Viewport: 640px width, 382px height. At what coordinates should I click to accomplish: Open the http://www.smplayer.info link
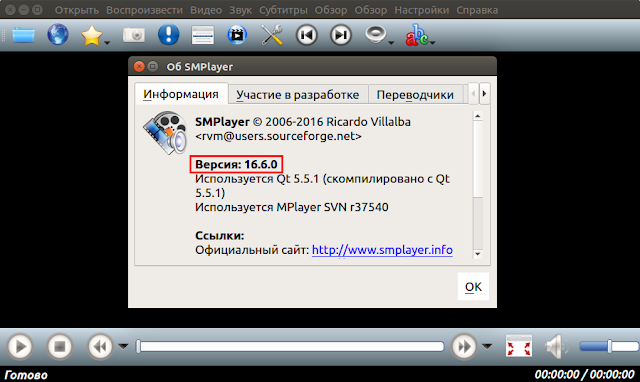(x=382, y=250)
